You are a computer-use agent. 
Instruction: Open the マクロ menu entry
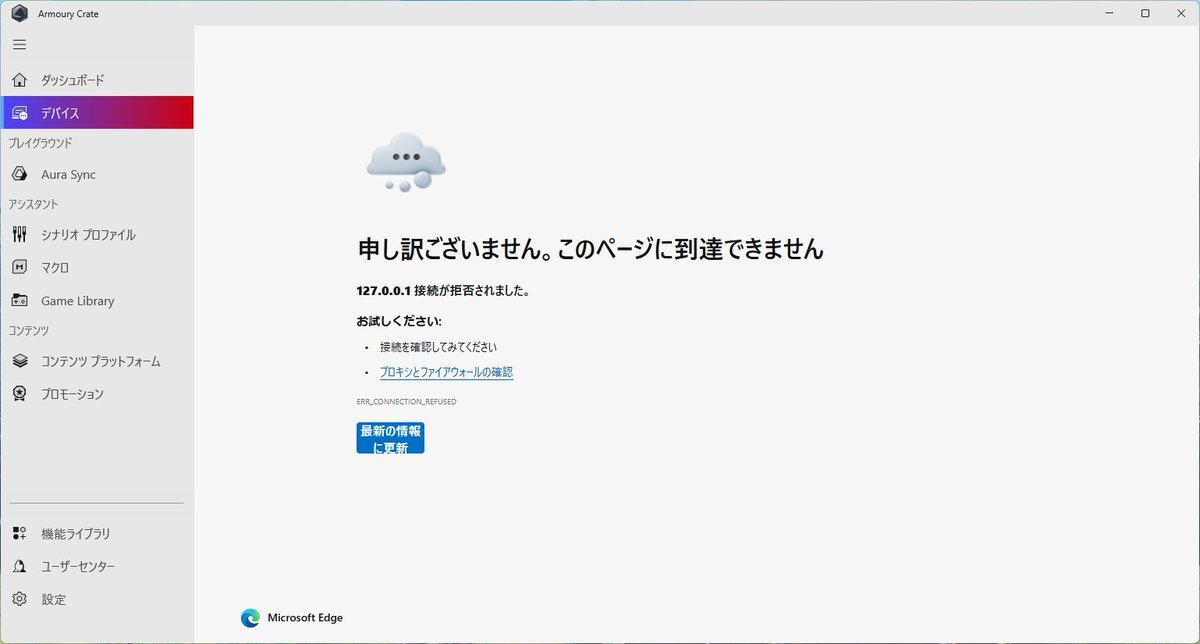coord(55,268)
